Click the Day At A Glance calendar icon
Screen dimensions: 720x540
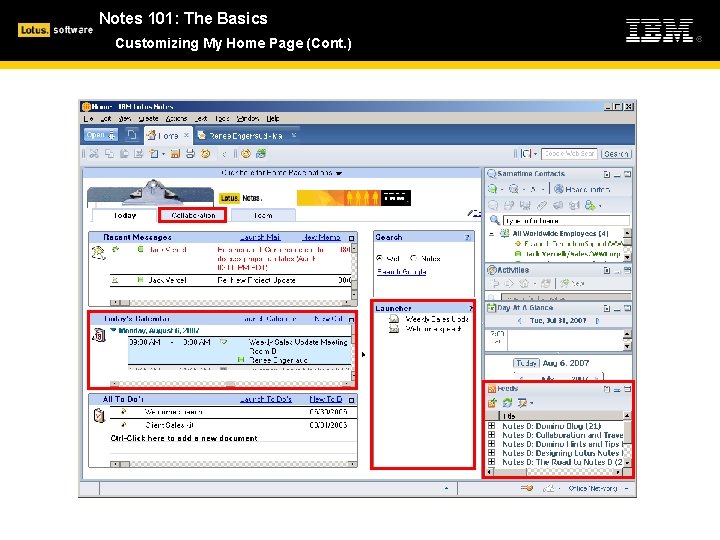tap(491, 308)
